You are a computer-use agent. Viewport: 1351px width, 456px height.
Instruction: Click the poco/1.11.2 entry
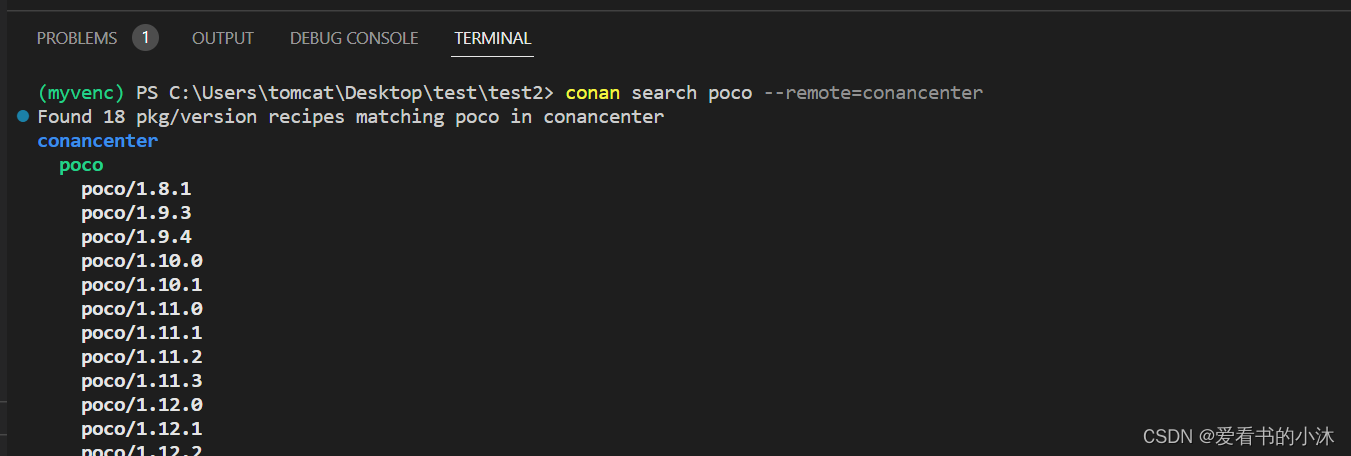tap(142, 357)
